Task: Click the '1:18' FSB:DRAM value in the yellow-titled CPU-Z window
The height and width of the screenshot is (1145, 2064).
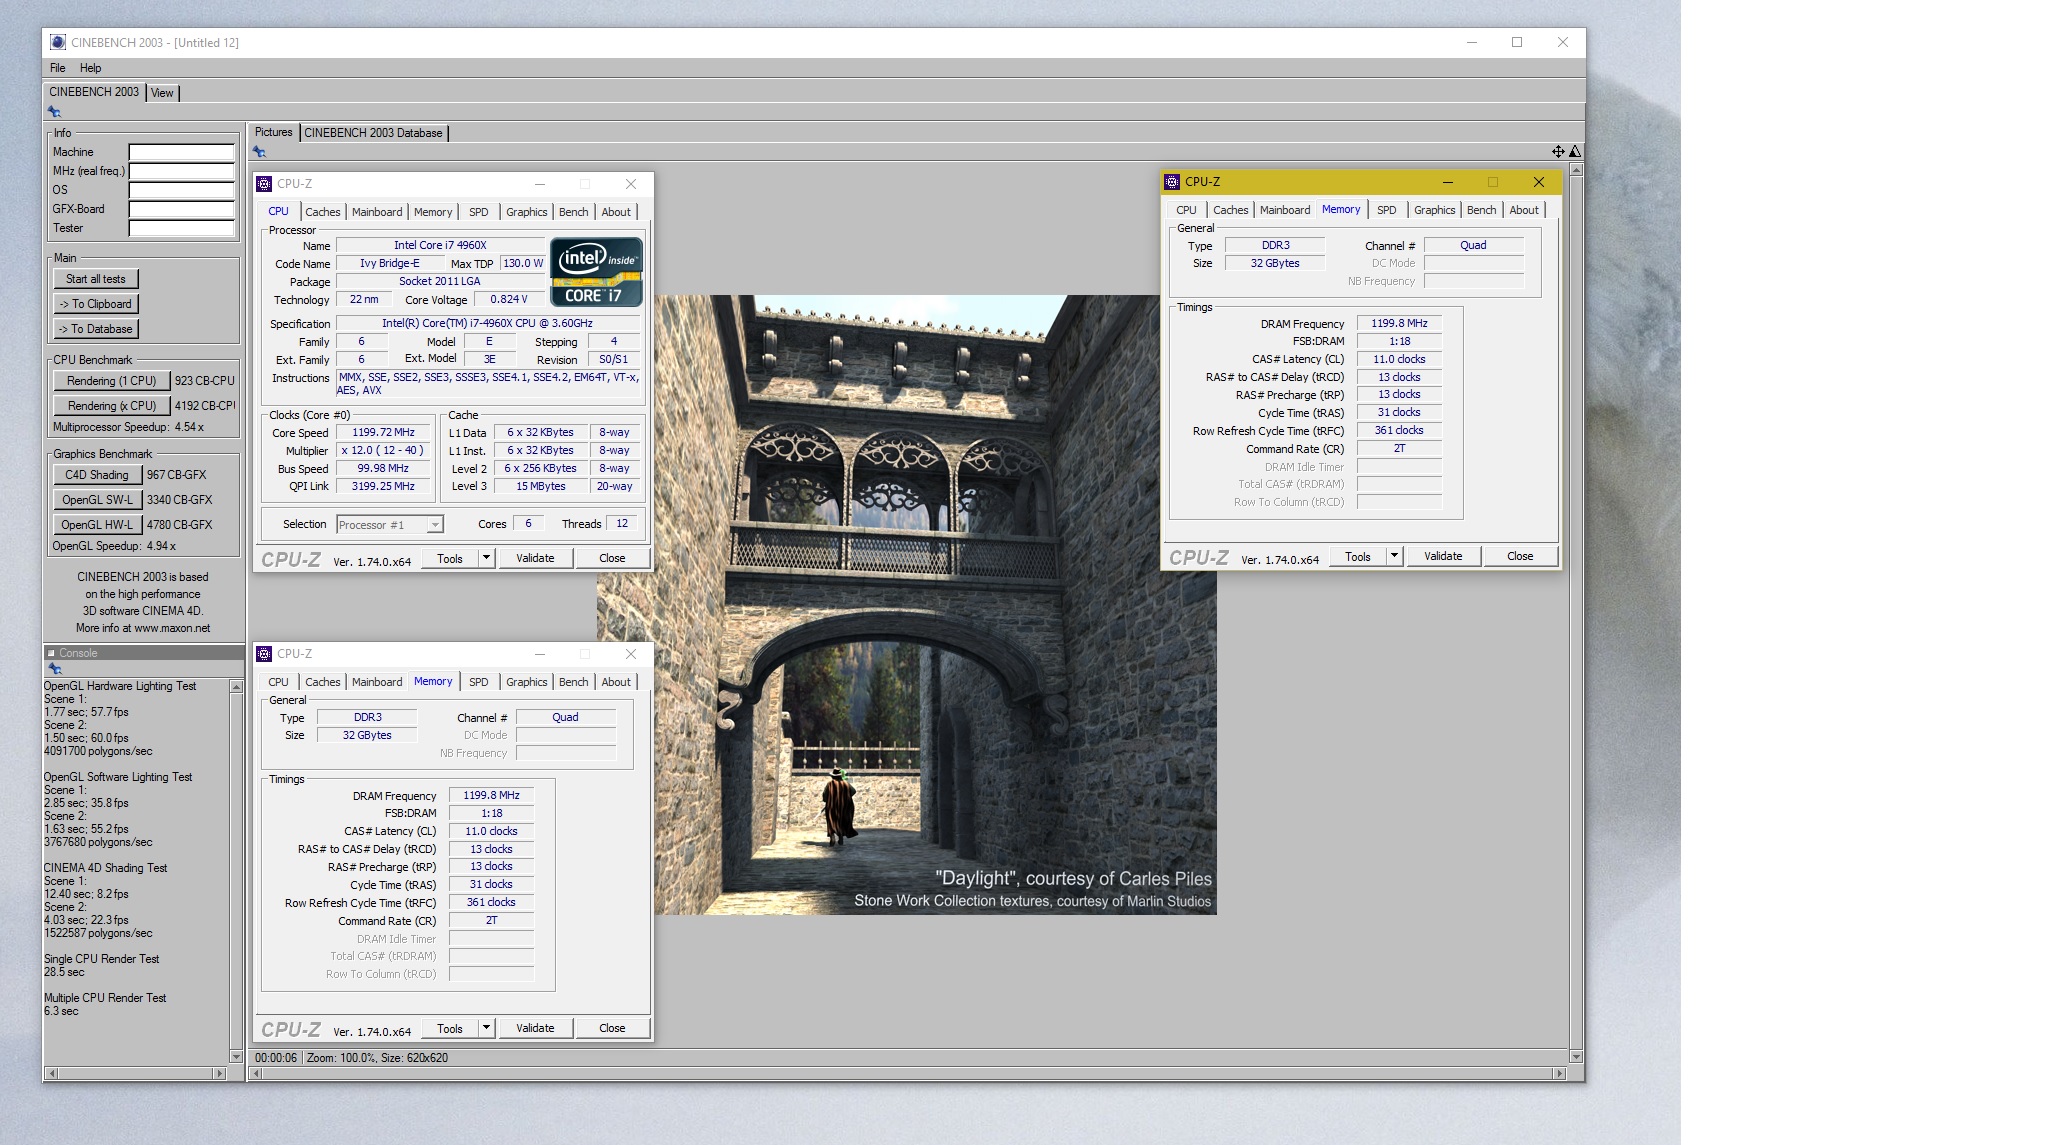Action: (1399, 341)
